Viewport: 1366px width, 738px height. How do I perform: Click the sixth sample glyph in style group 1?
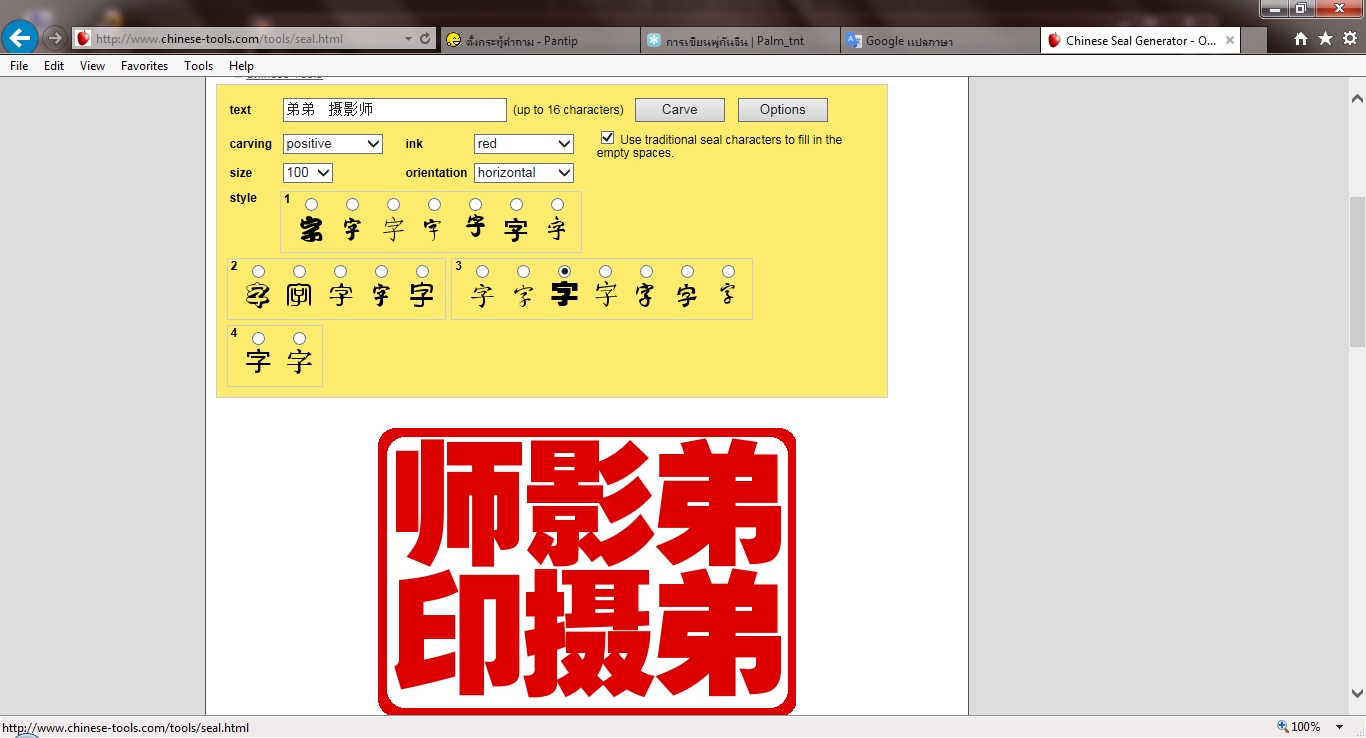(516, 230)
